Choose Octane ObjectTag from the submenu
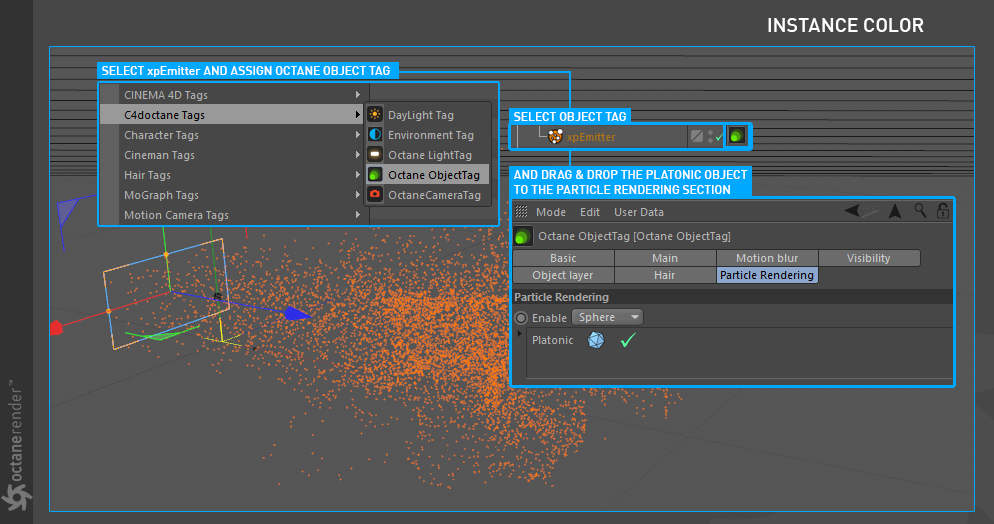994x524 pixels. pos(427,175)
